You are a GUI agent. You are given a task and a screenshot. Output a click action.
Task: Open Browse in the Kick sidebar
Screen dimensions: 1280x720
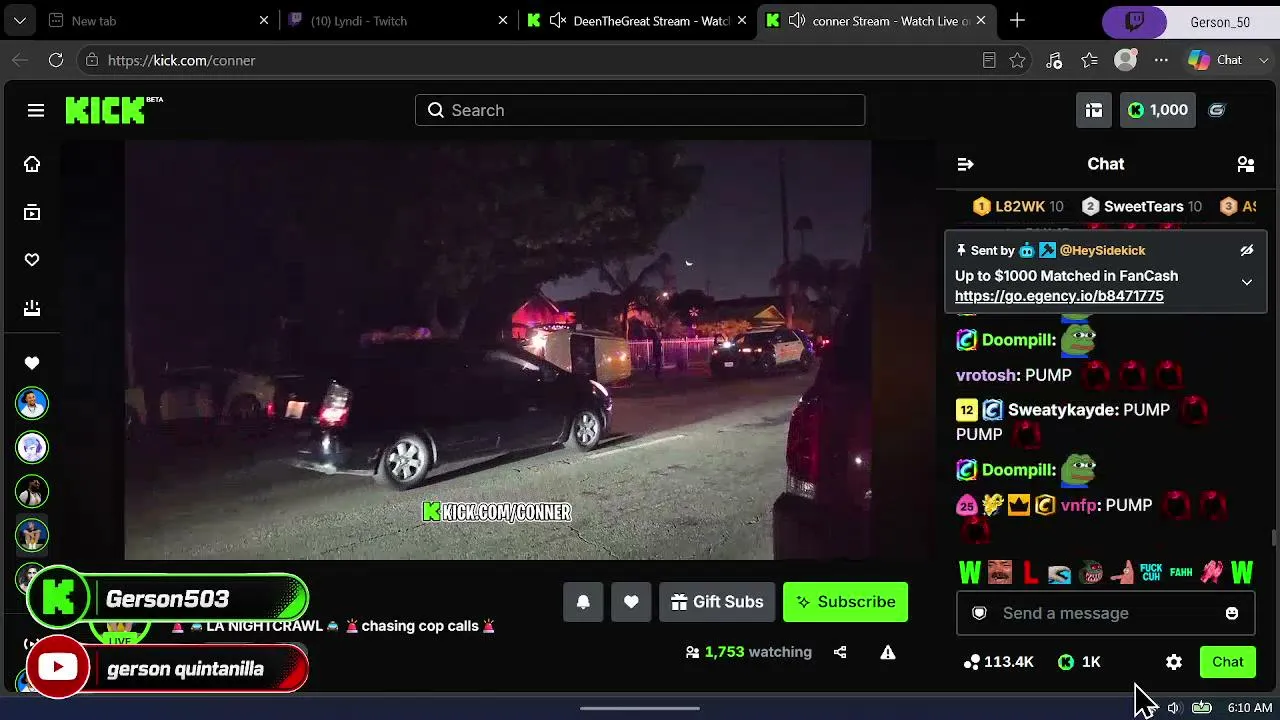click(32, 212)
